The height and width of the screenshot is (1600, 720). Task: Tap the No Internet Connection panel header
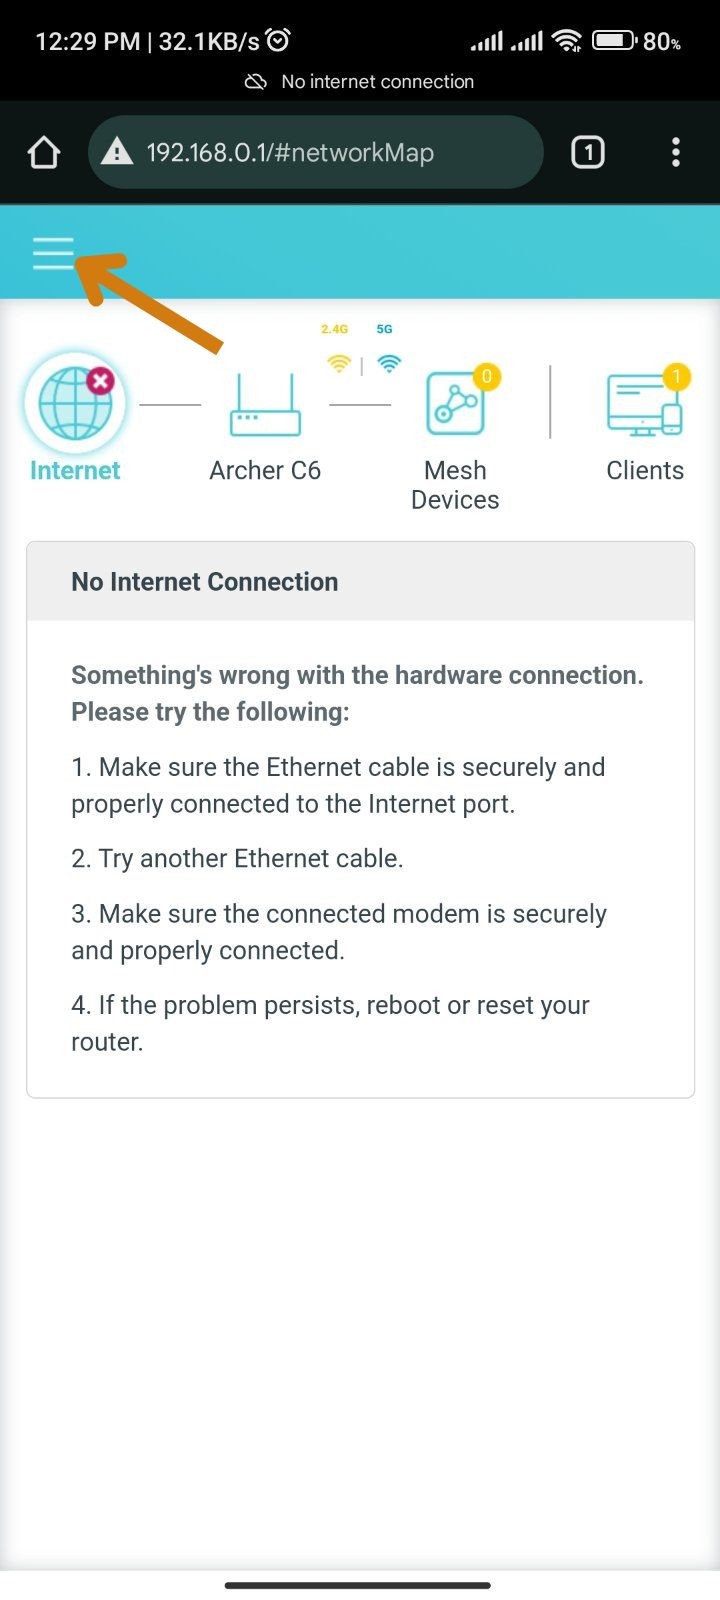360,582
